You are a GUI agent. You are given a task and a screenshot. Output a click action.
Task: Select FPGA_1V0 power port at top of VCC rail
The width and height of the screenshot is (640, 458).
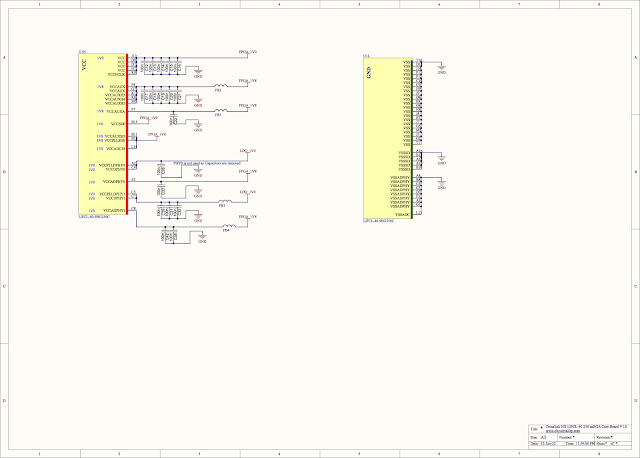[248, 52]
